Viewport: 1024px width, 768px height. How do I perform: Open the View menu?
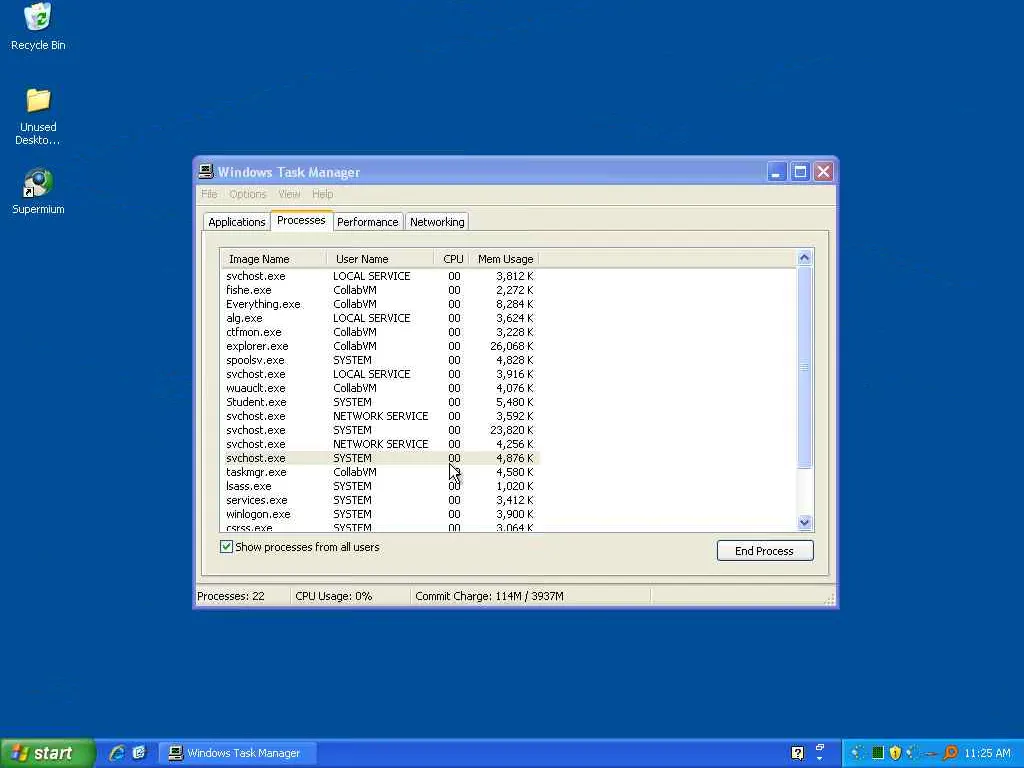(x=289, y=194)
